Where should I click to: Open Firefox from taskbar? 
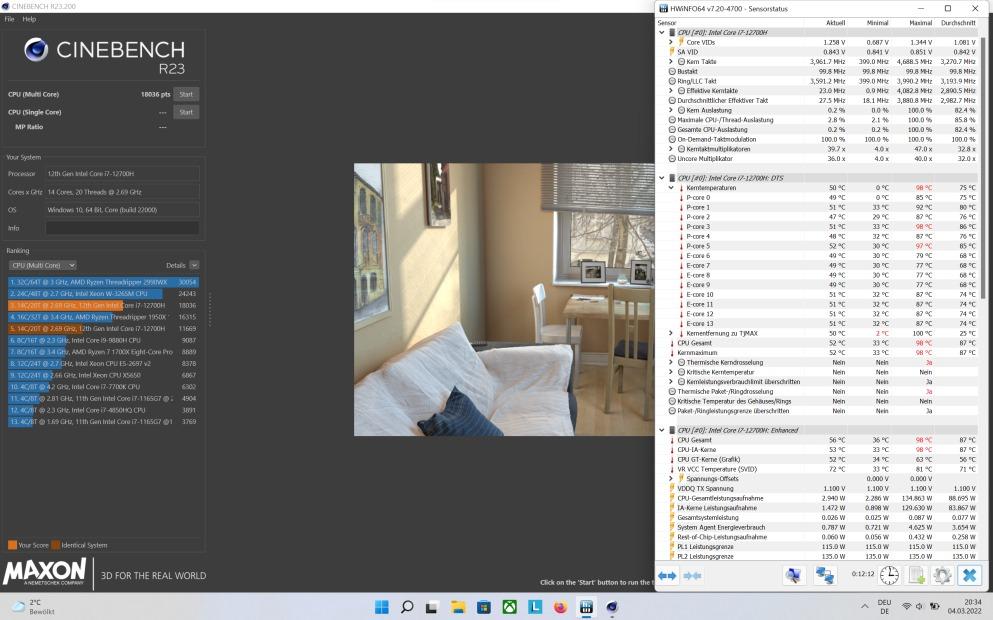click(560, 607)
